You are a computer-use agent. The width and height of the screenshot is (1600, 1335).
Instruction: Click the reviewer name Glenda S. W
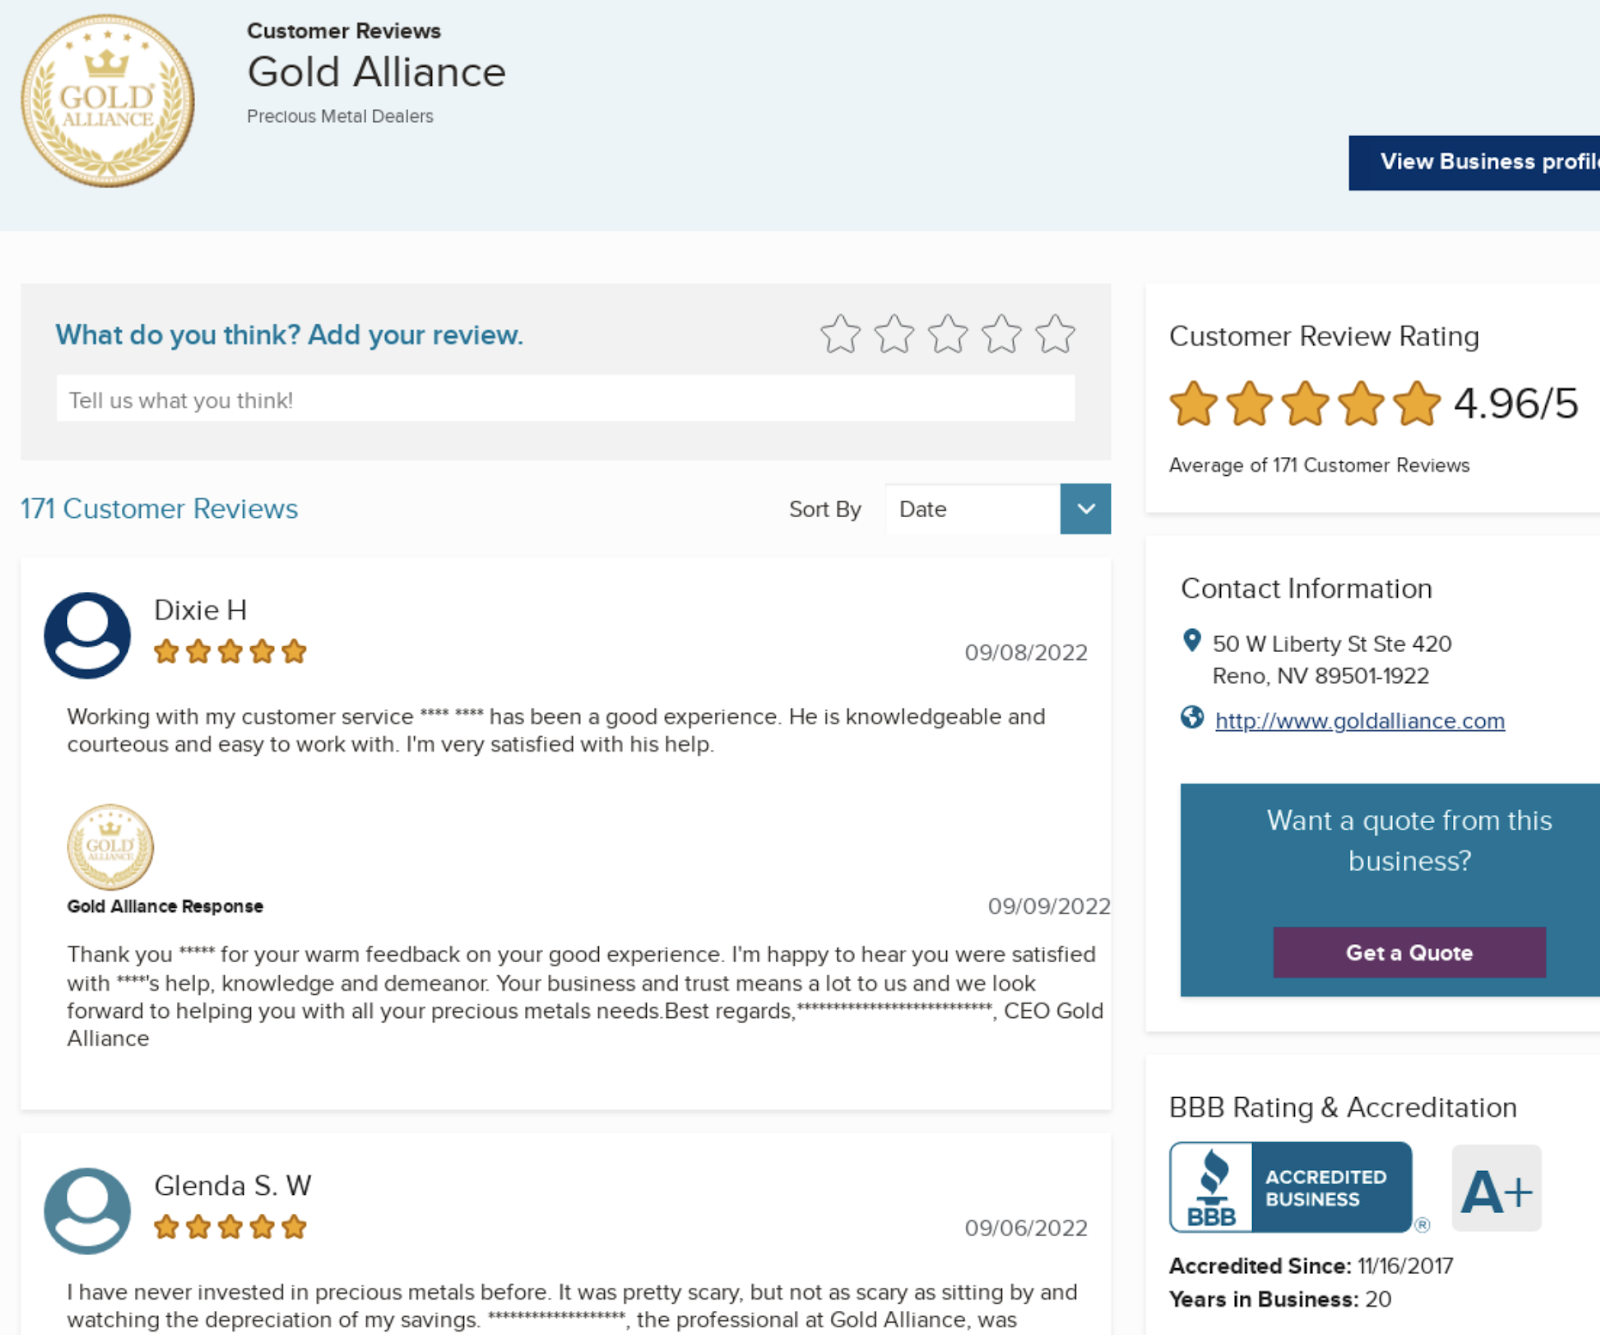(233, 1185)
